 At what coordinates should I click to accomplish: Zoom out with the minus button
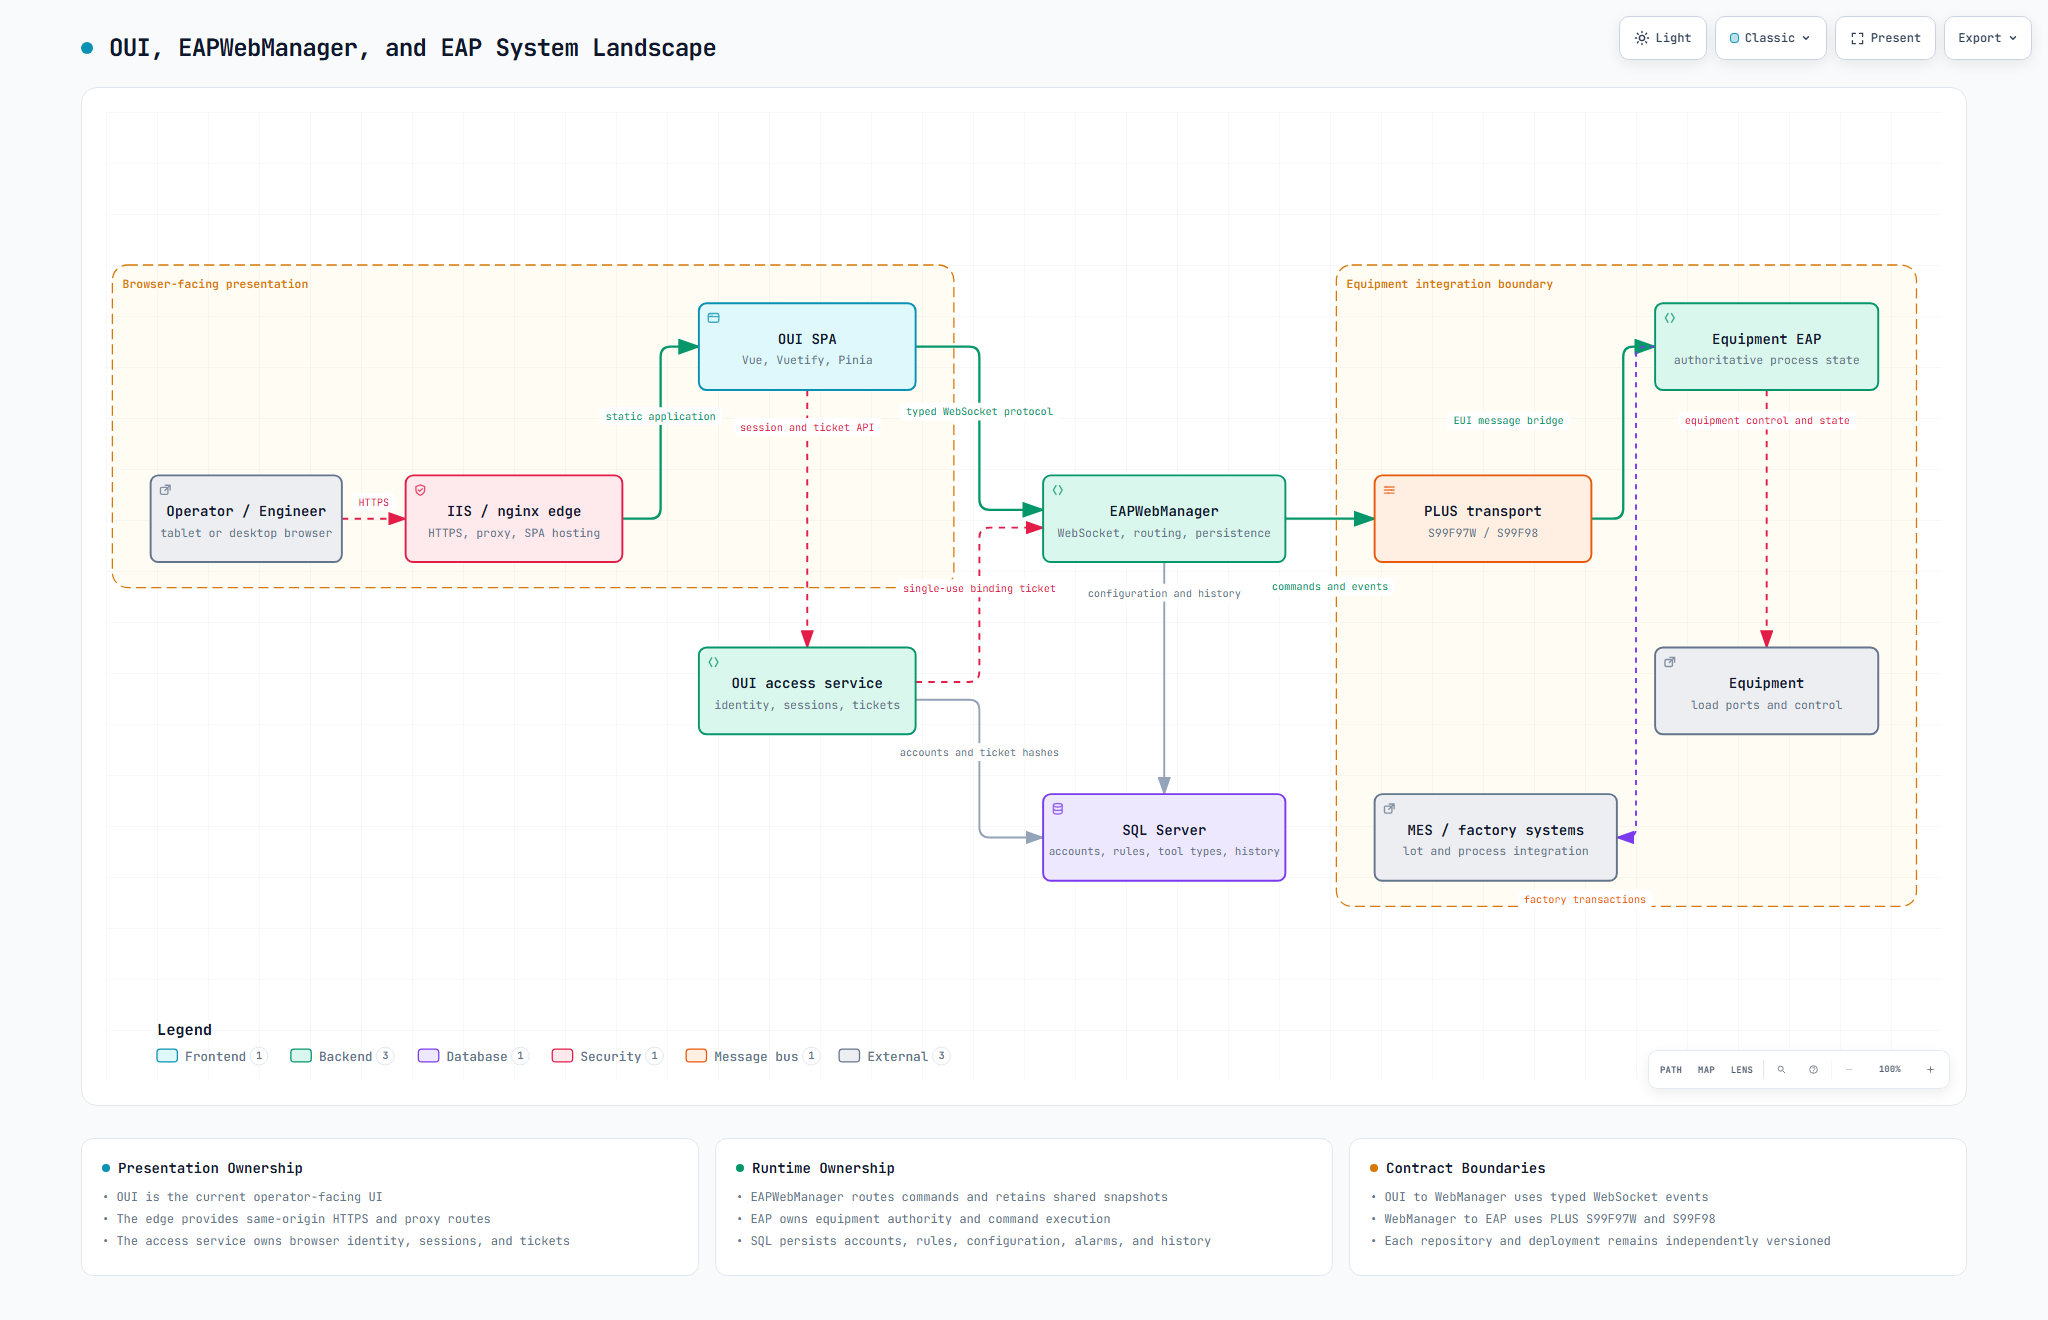[x=1849, y=1070]
